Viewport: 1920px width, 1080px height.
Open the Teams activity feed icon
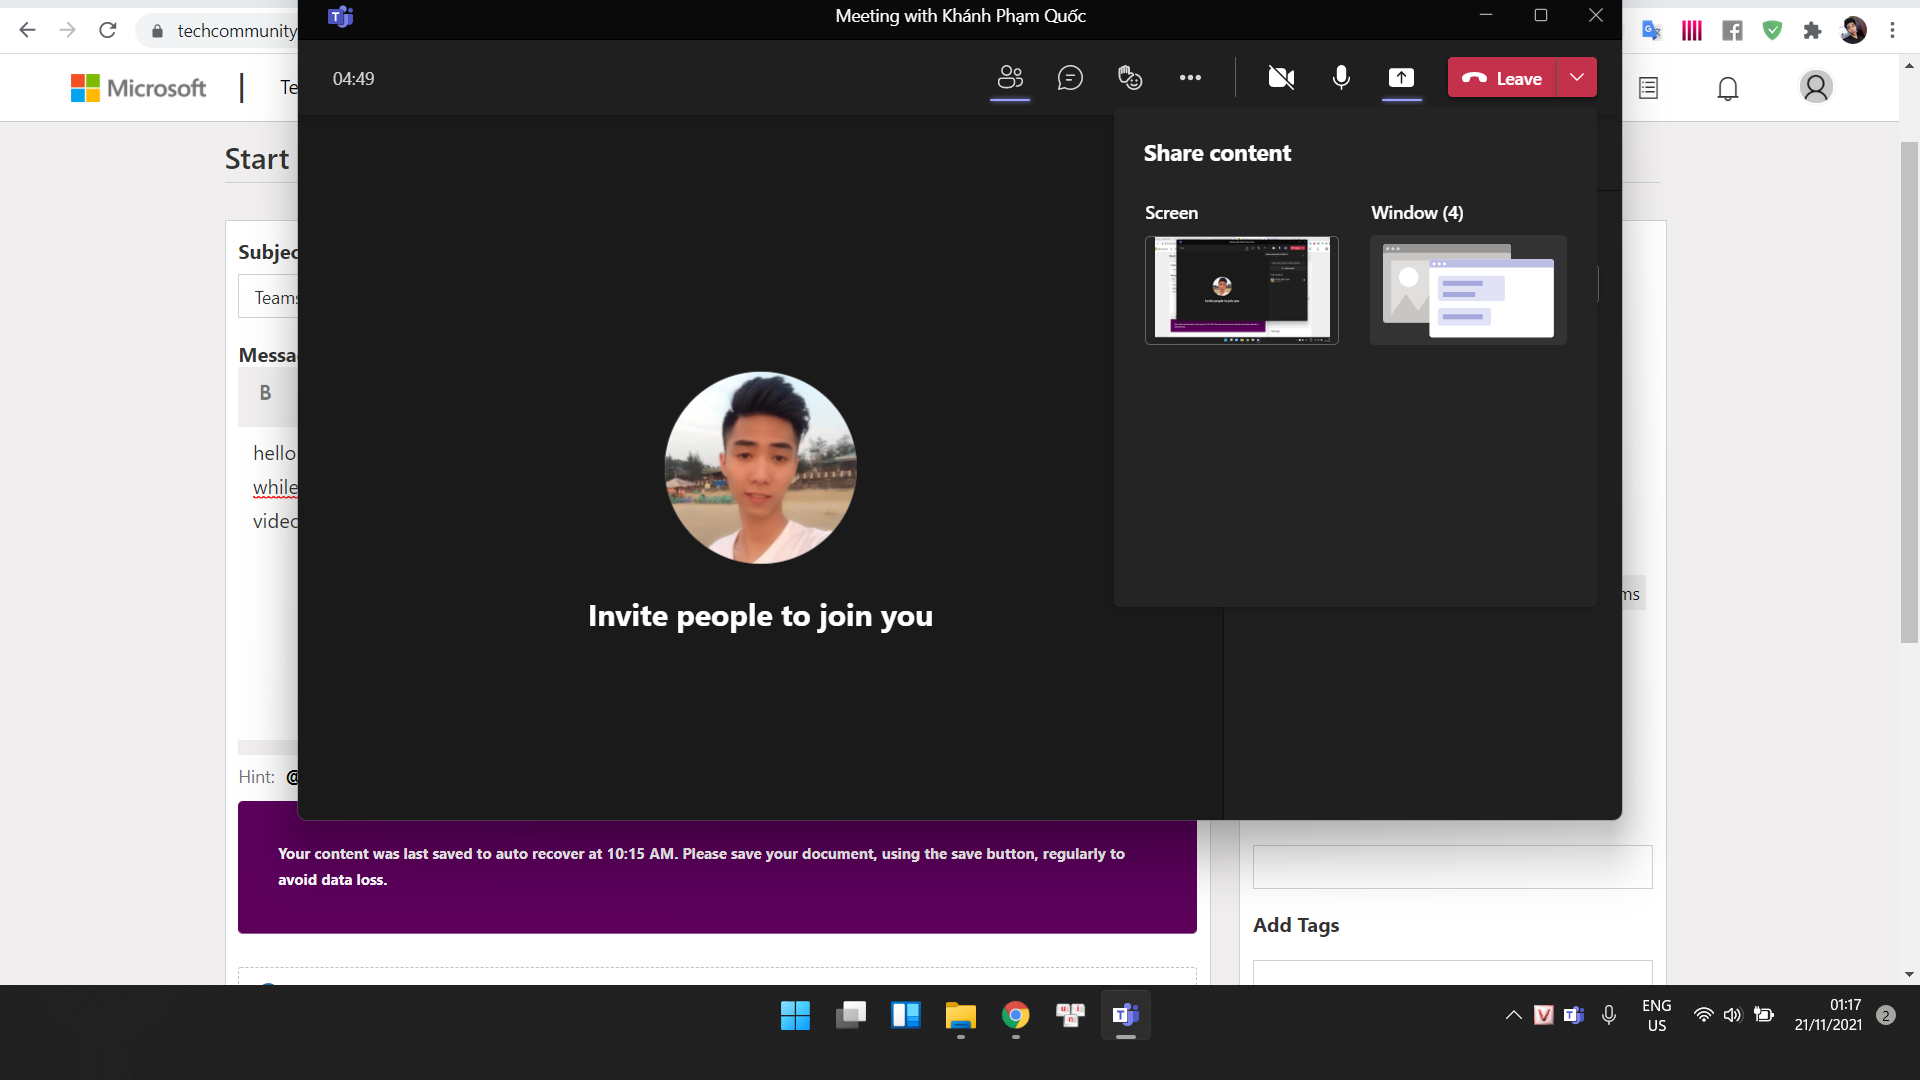[x=1648, y=88]
